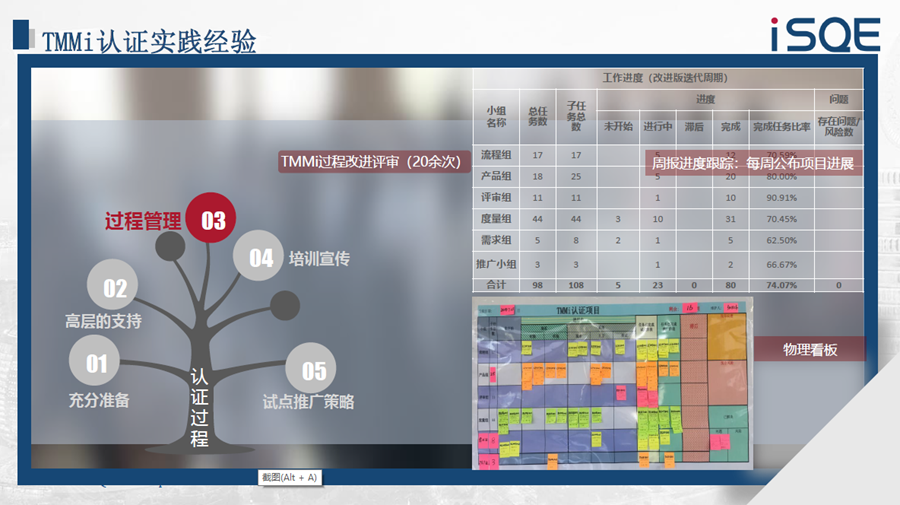Click the 推广小组 row name
This screenshot has width=900, height=505.
pyautogui.click(x=496, y=265)
